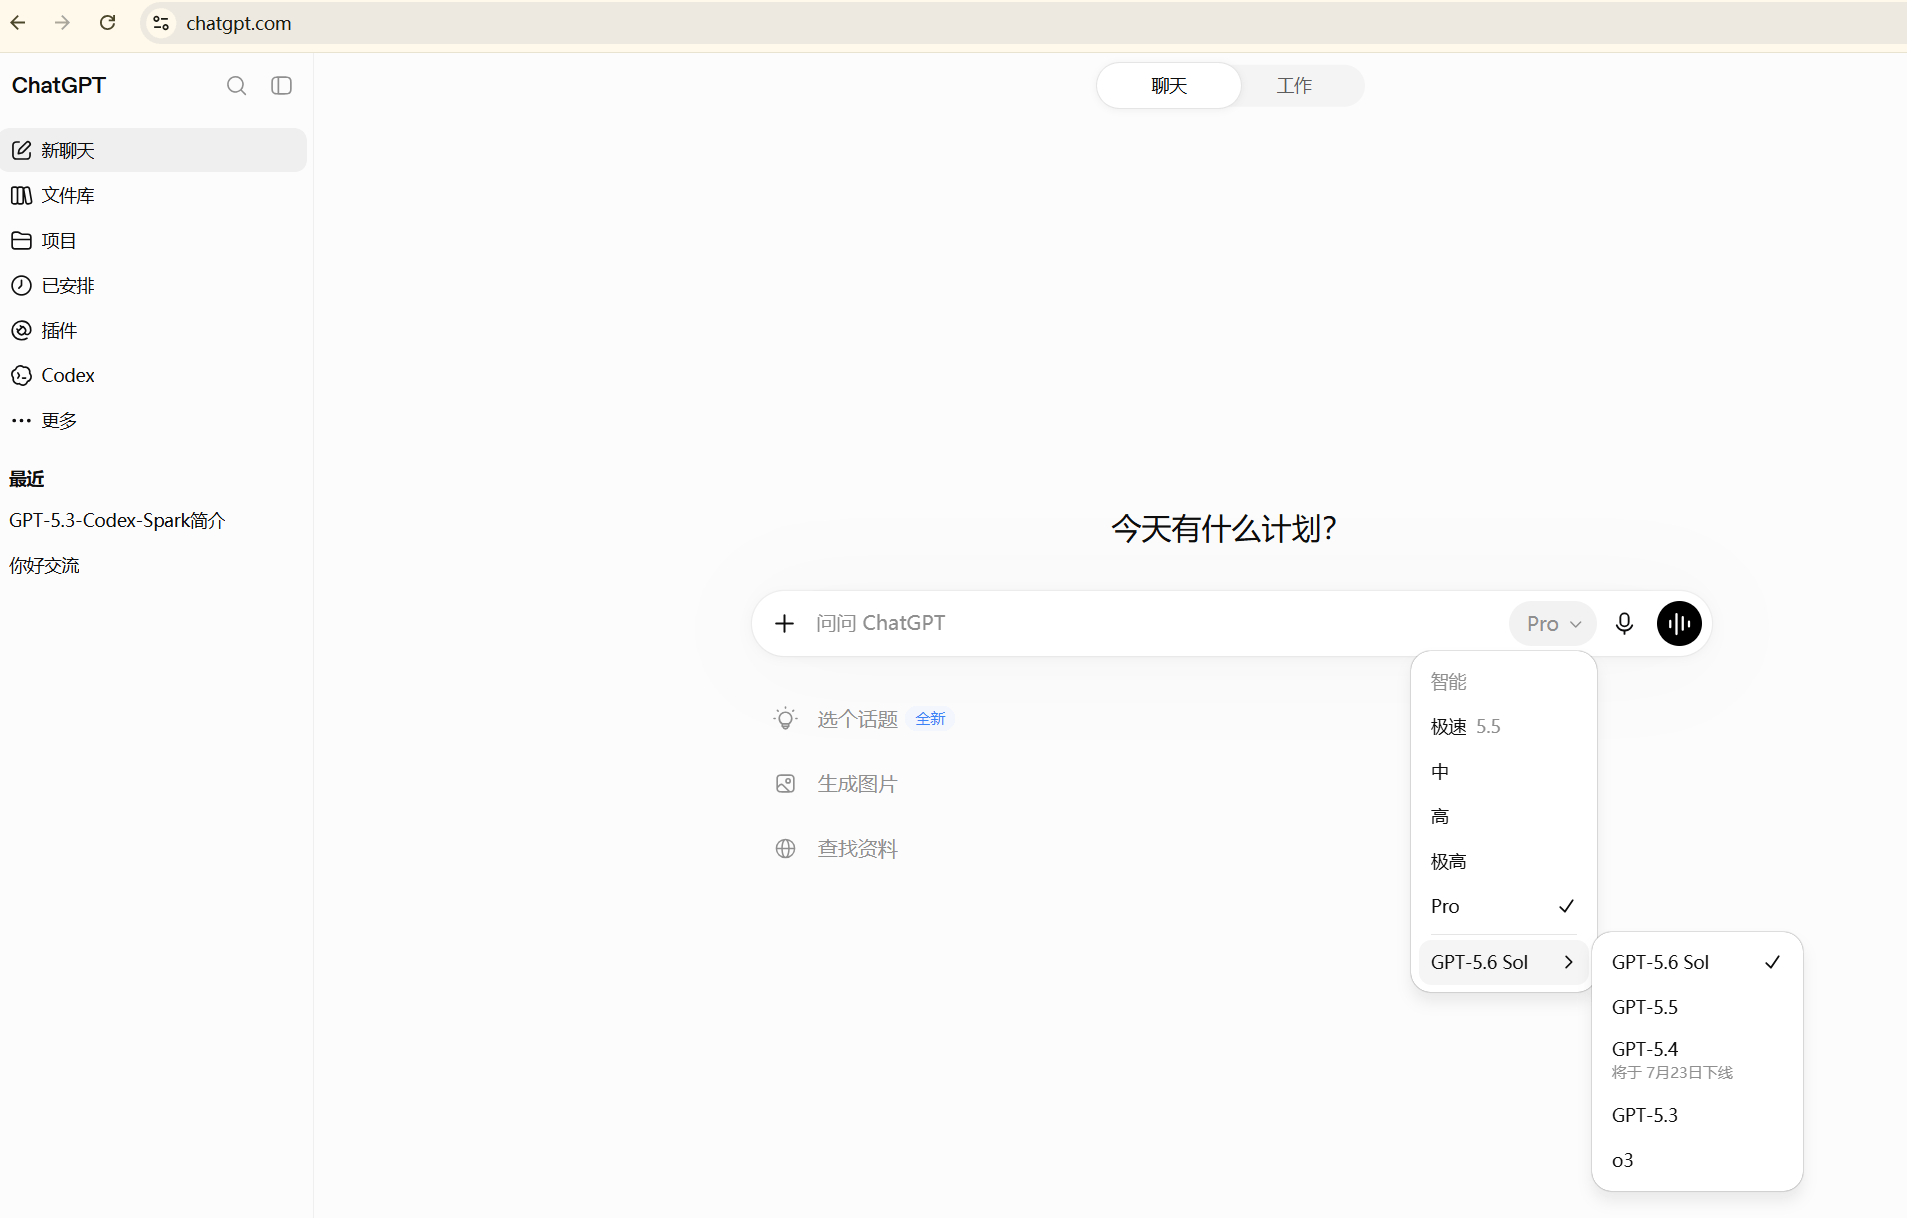Click the 最近 section heading
Image resolution: width=1907 pixels, height=1218 pixels.
point(27,479)
